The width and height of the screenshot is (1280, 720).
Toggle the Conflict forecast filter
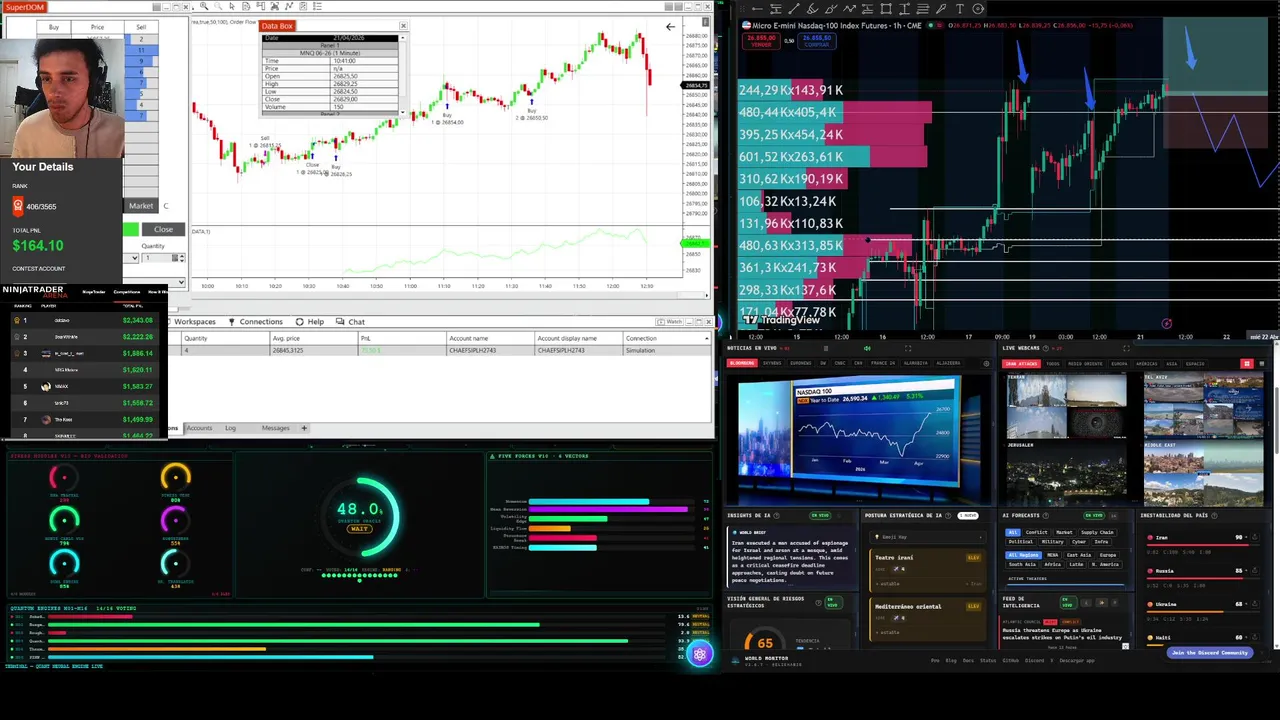coord(1036,532)
